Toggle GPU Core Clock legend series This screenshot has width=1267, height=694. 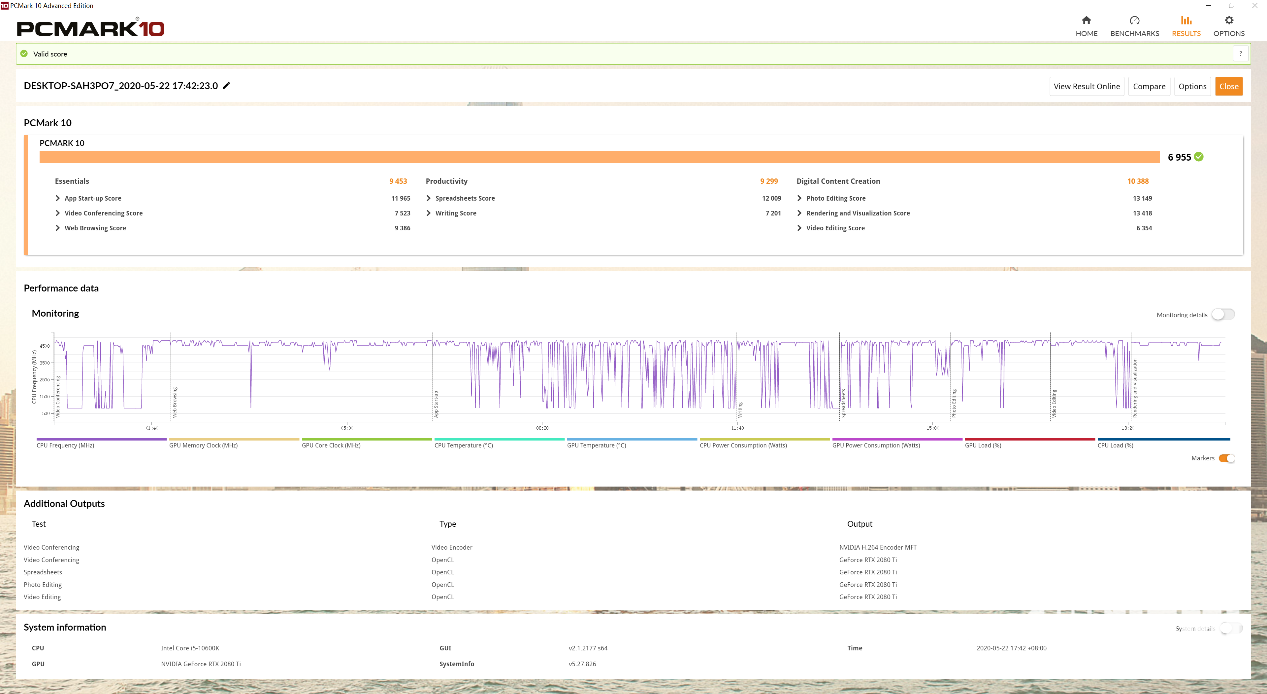coord(367,444)
